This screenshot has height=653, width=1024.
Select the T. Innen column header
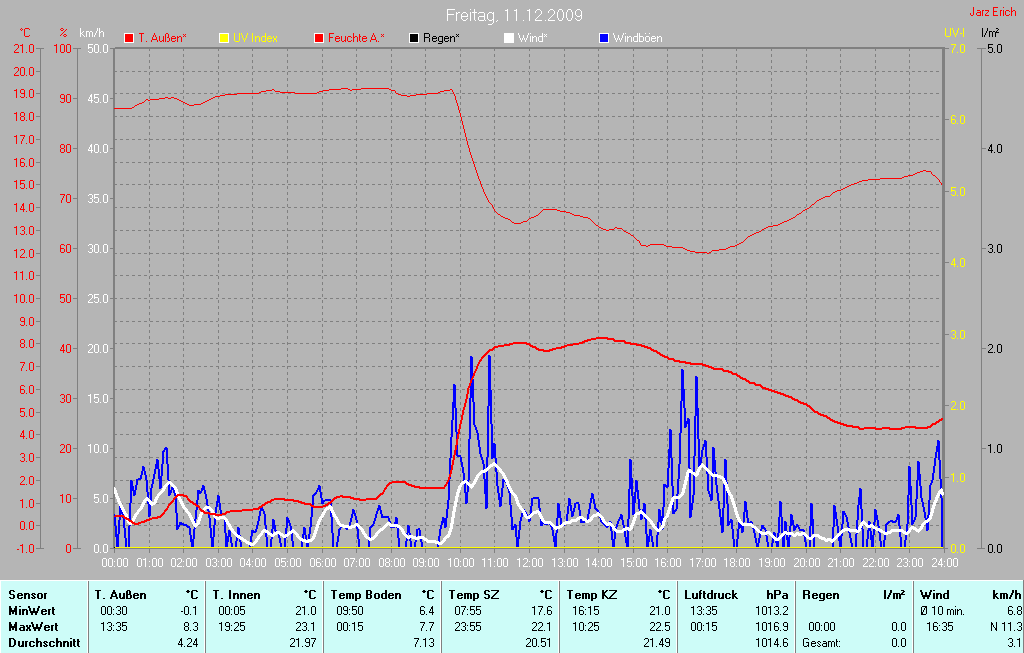coord(235,595)
